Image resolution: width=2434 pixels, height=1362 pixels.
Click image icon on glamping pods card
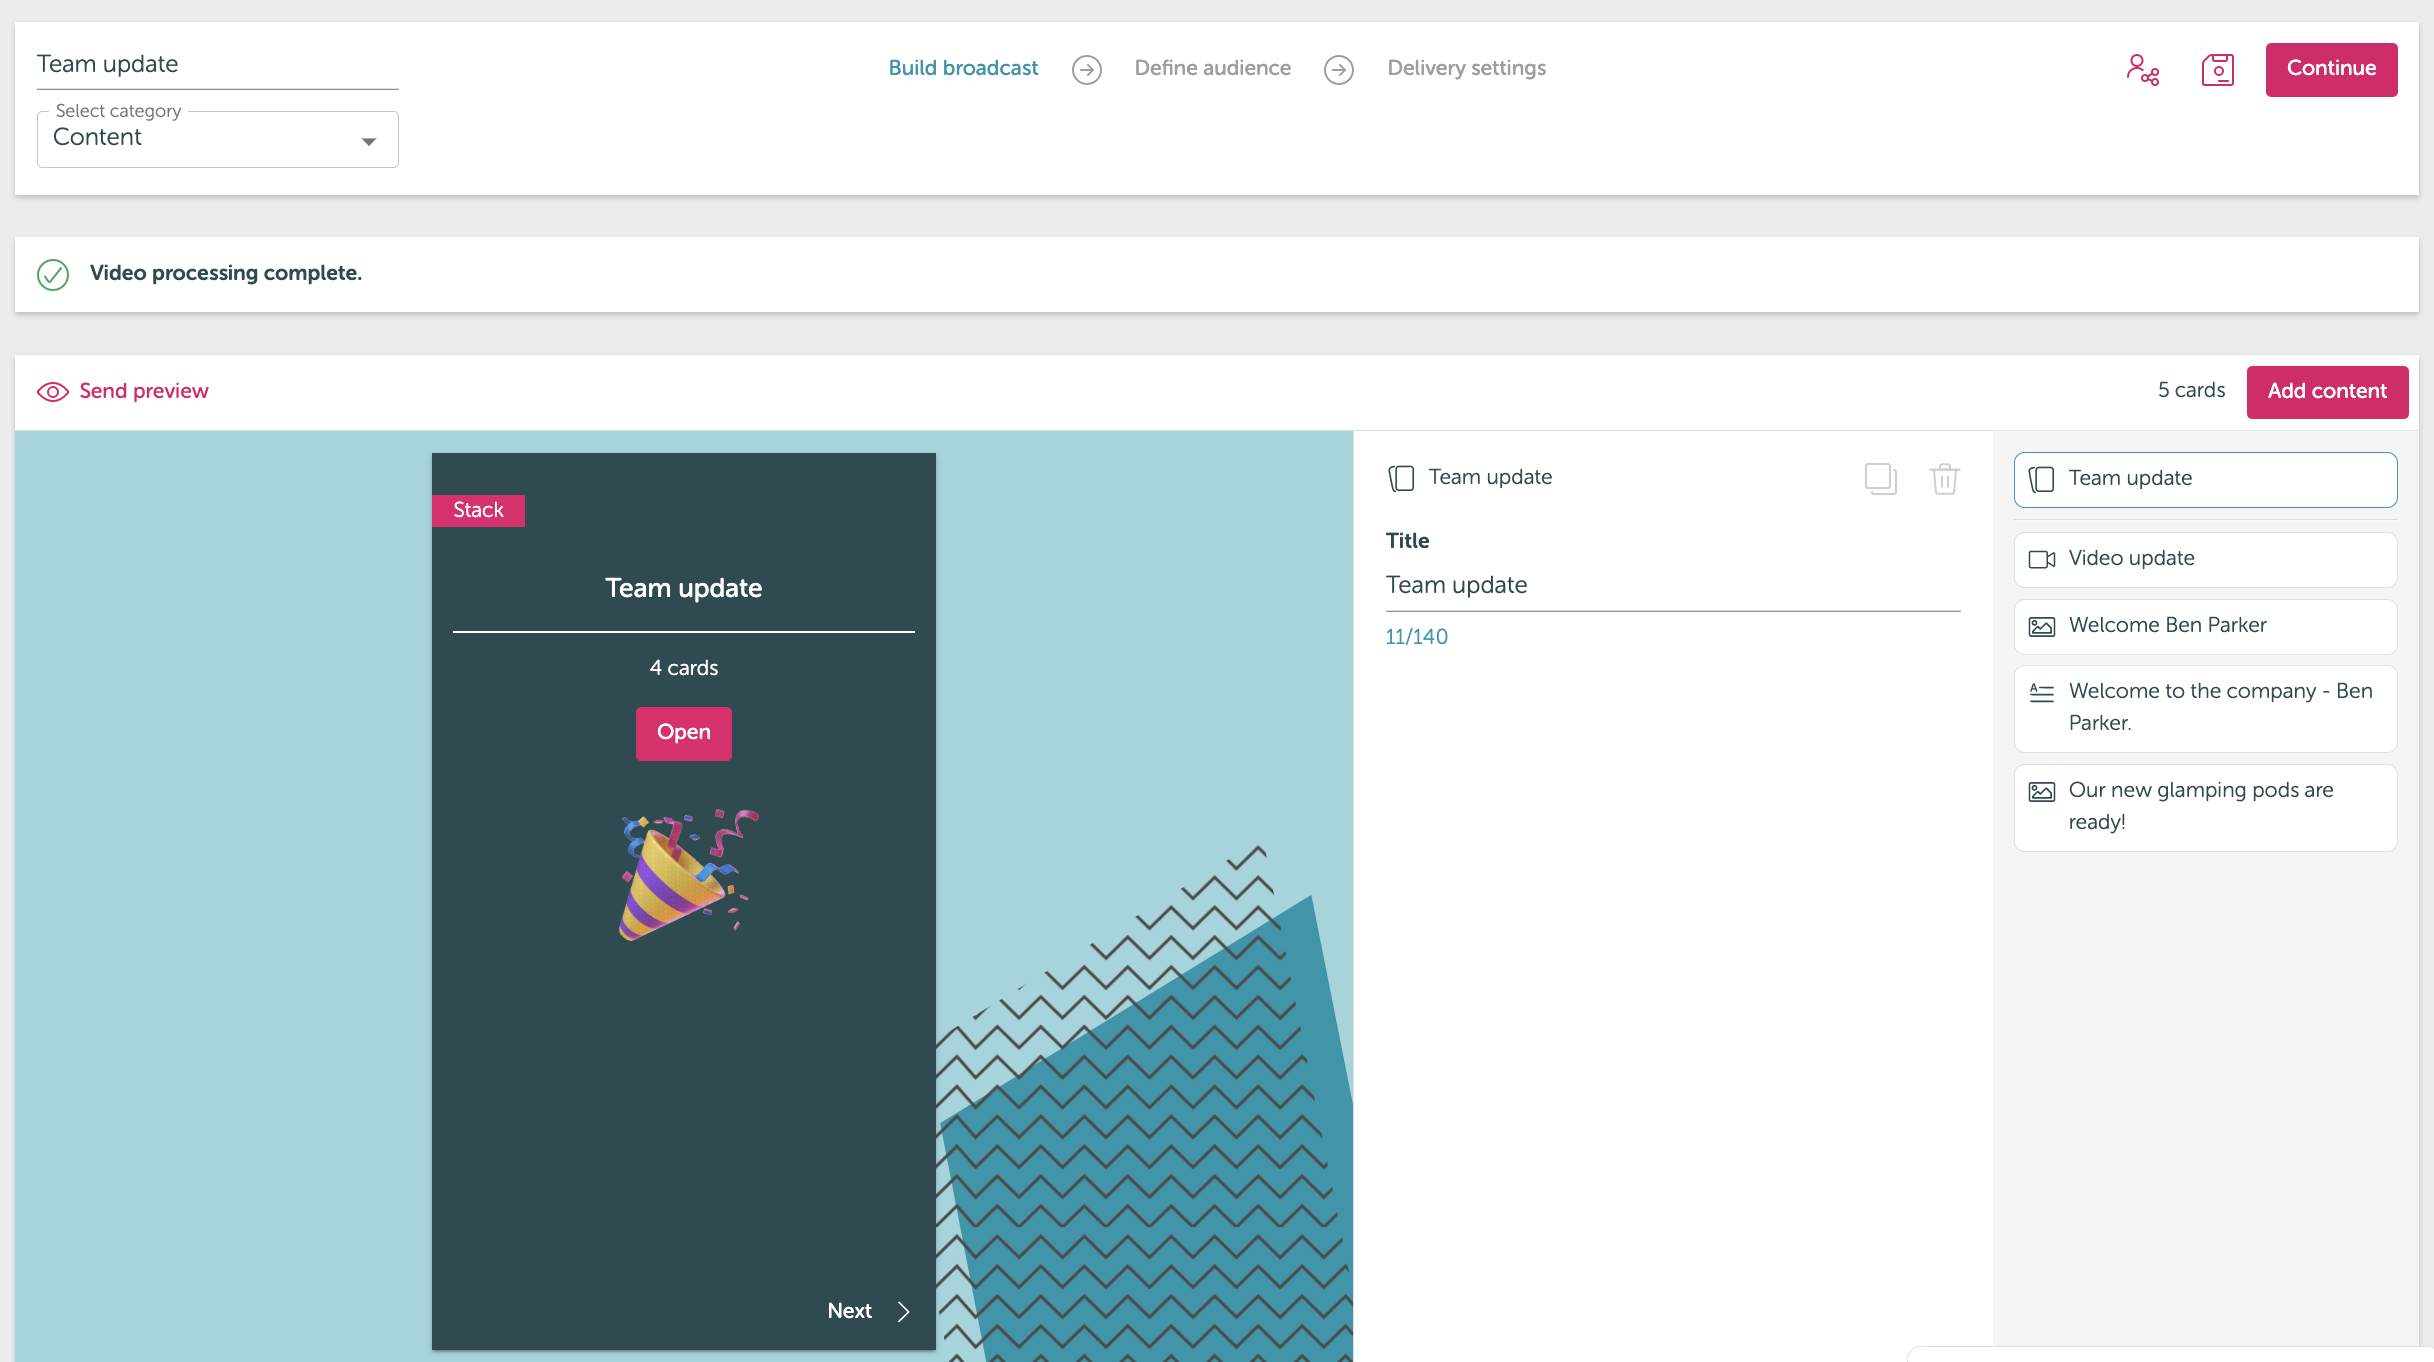[x=2041, y=791]
